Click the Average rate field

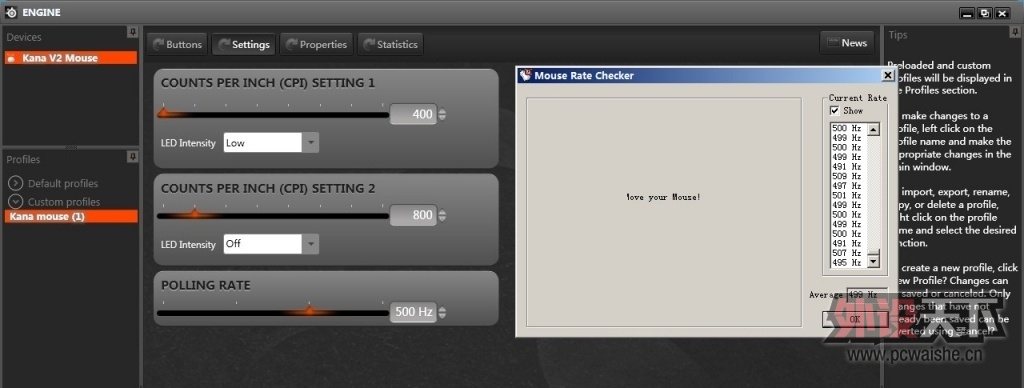pos(867,295)
